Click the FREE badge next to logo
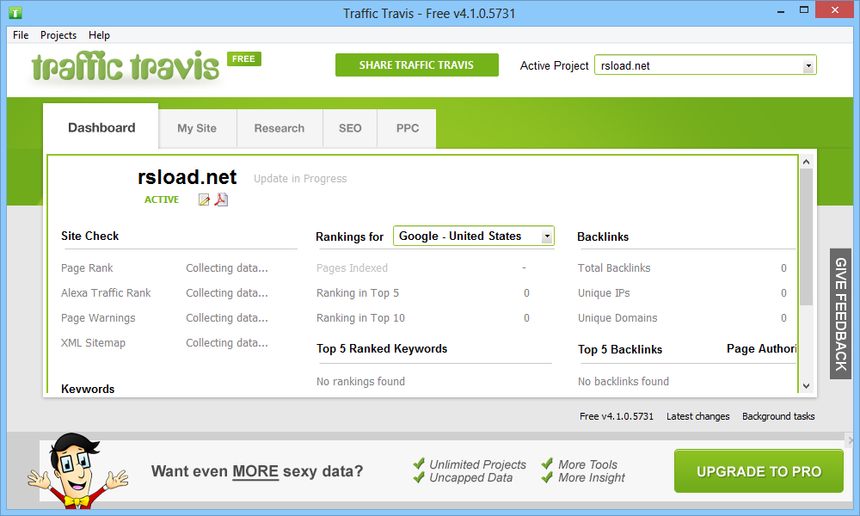The height and width of the screenshot is (516, 860). click(244, 59)
